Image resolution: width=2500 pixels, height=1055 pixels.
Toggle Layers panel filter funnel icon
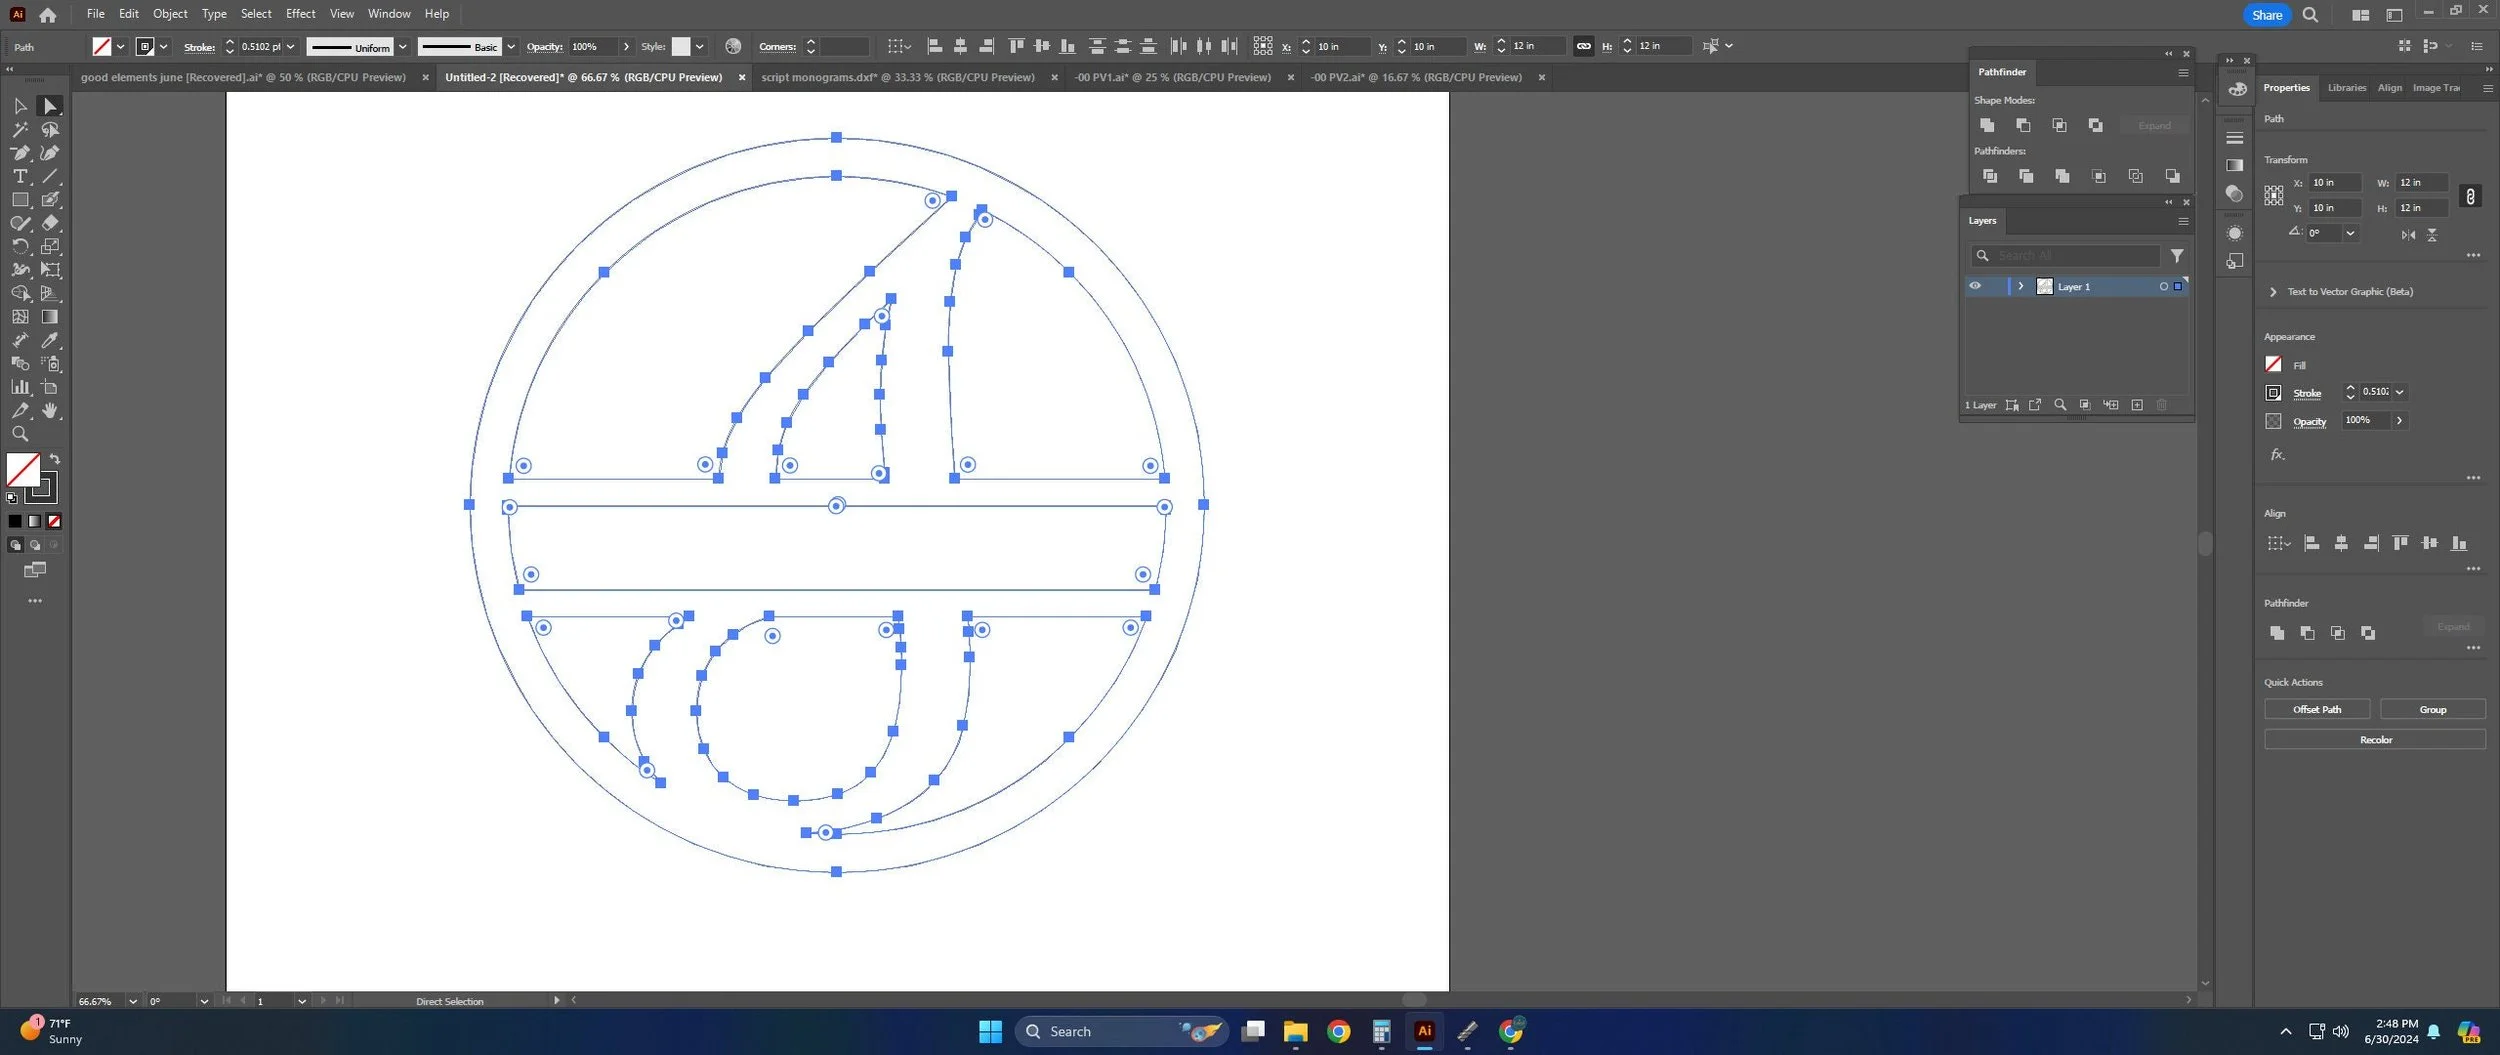point(2177,256)
